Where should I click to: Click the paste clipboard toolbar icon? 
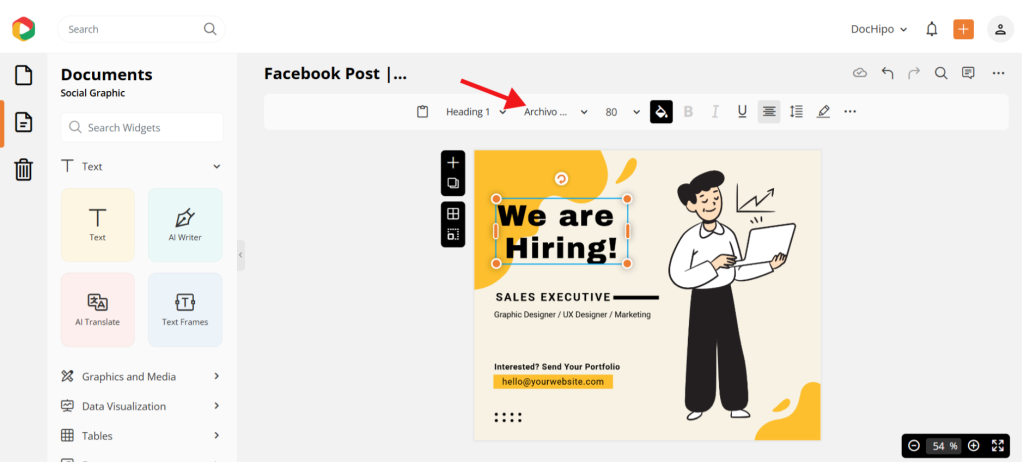tap(423, 112)
